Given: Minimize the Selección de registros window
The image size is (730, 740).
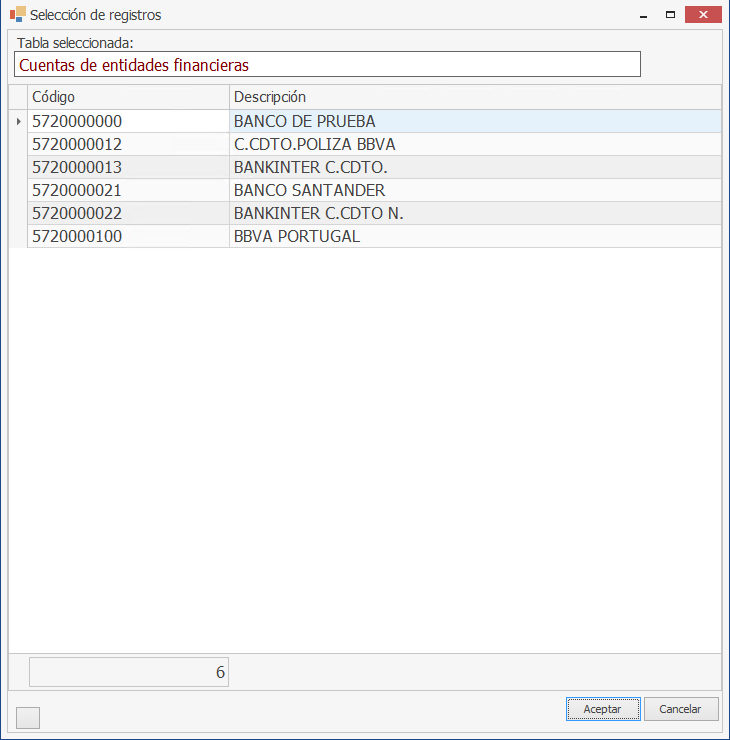Looking at the screenshot, I should click(x=641, y=14).
